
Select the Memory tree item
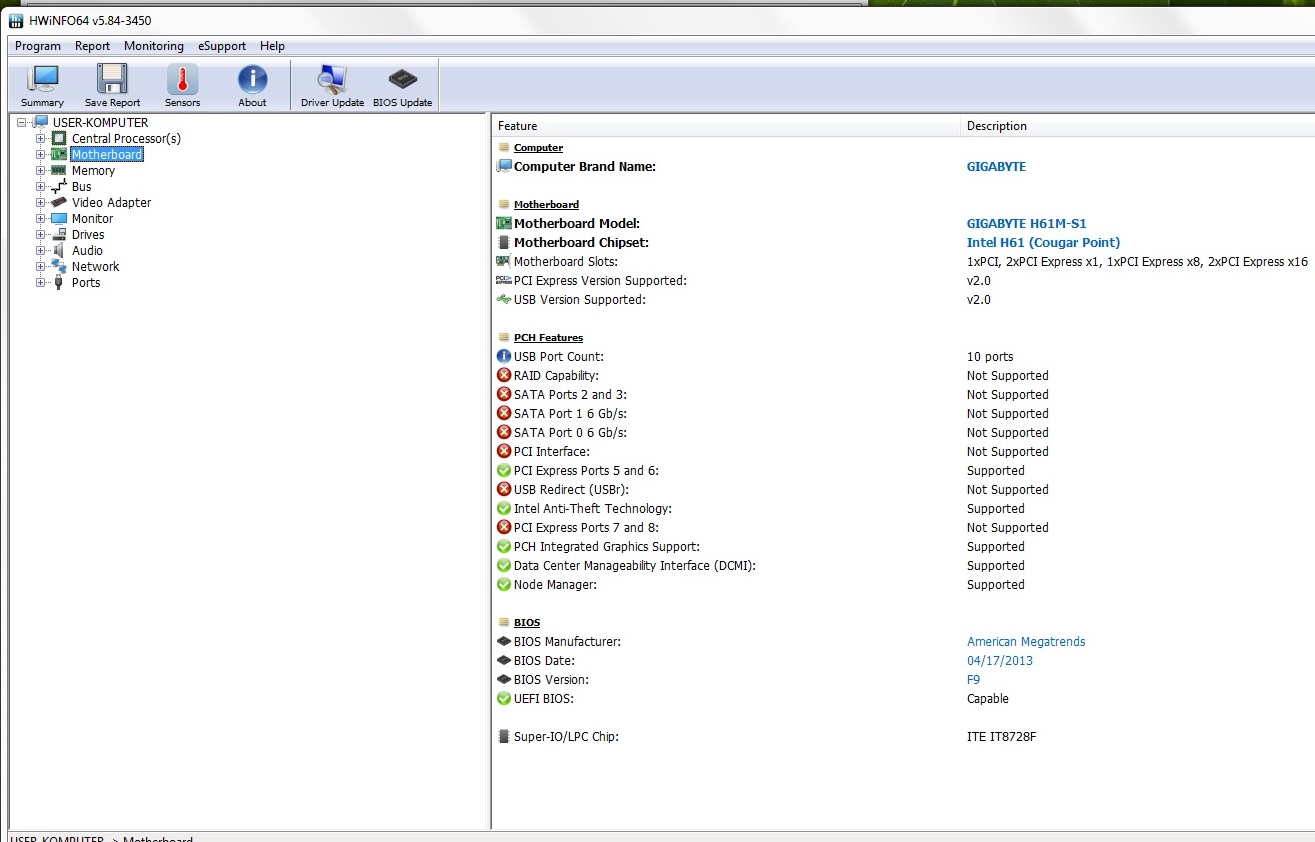tap(93, 171)
